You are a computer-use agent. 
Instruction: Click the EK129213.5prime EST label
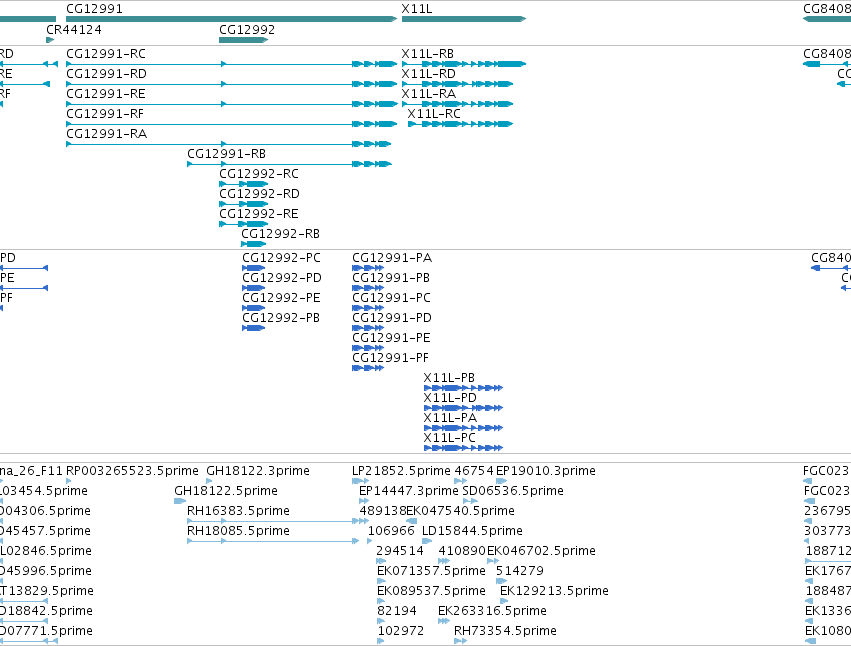click(554, 592)
